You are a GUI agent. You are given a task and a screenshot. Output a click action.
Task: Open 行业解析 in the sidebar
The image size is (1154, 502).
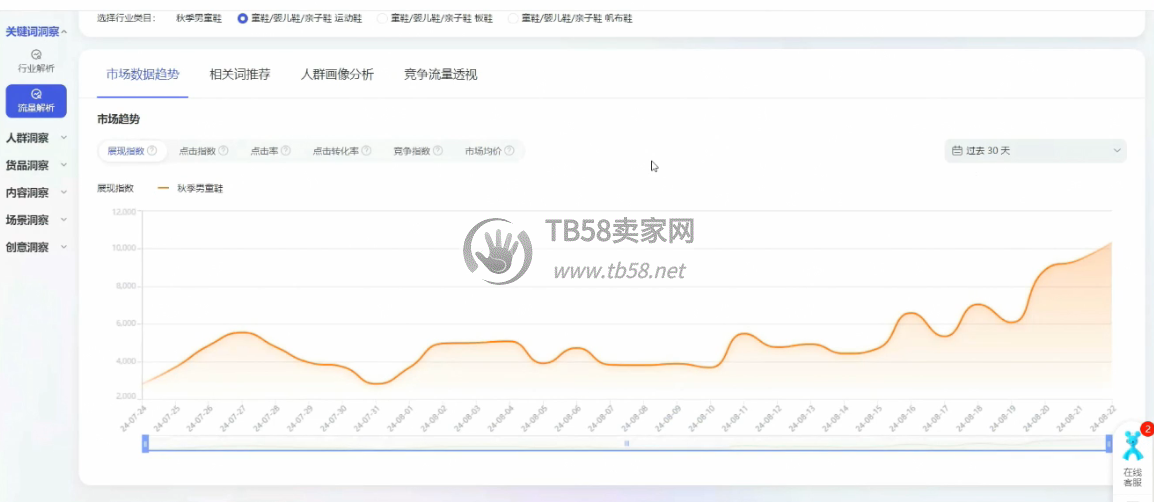coord(36,60)
